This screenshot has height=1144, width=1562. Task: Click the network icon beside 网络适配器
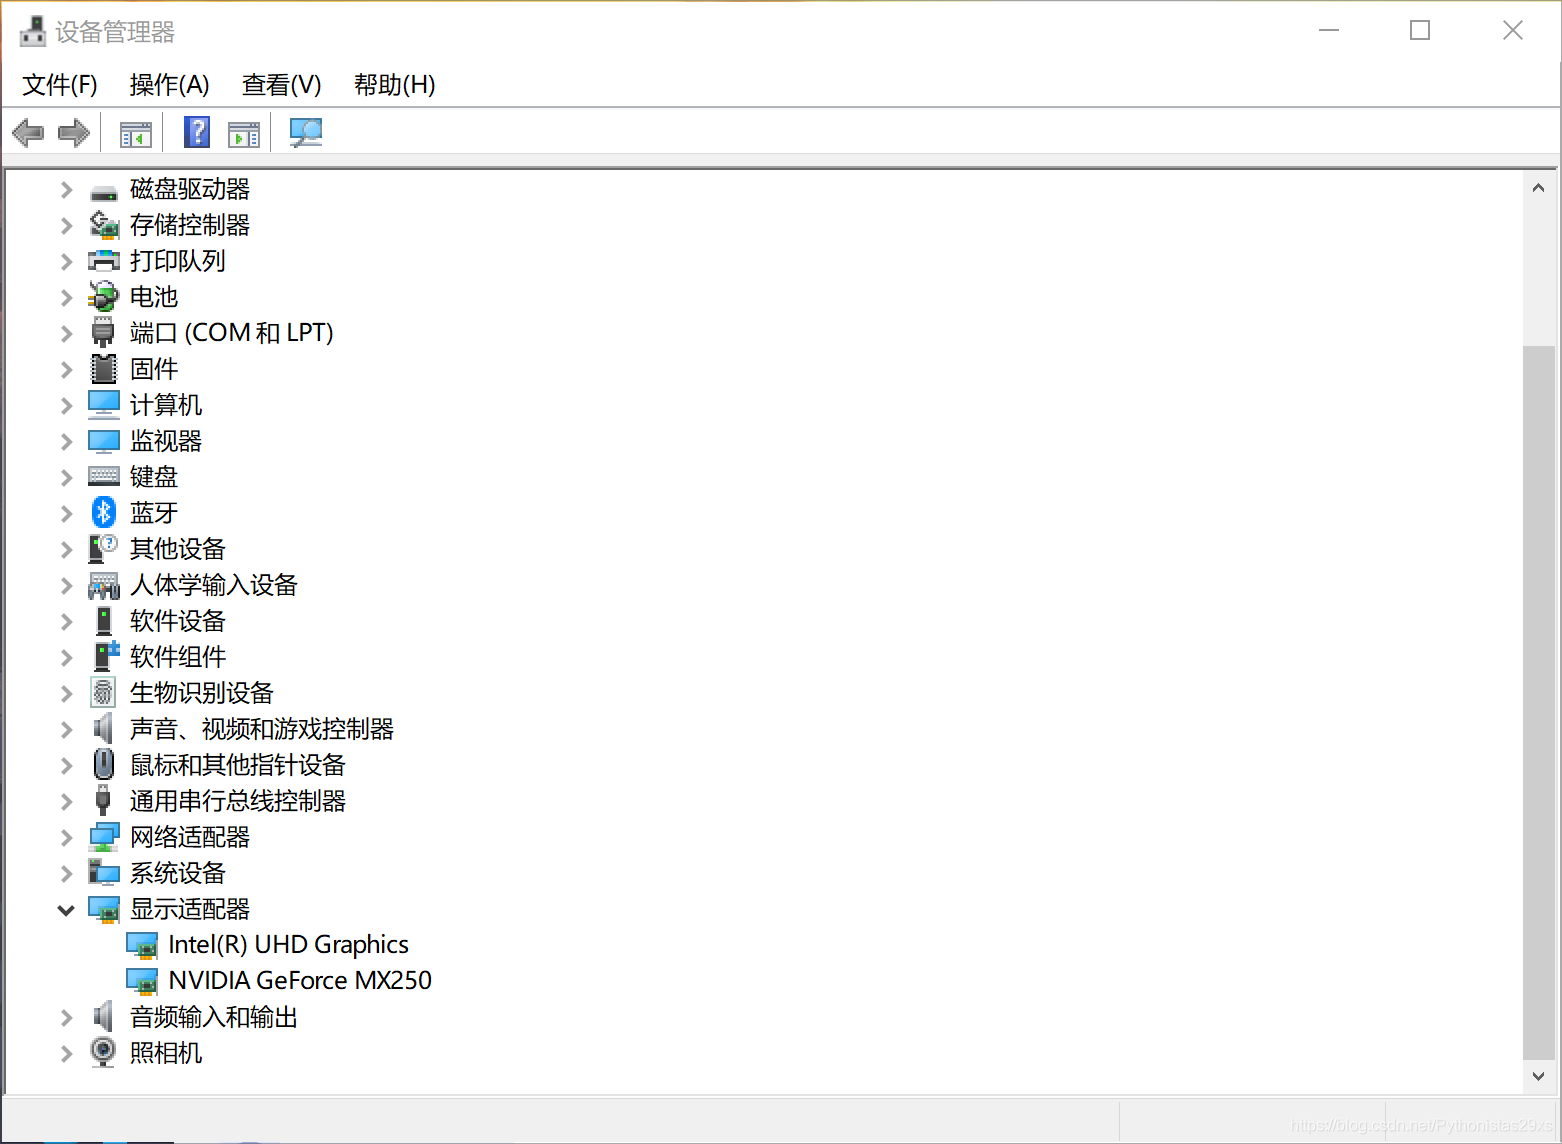point(104,837)
